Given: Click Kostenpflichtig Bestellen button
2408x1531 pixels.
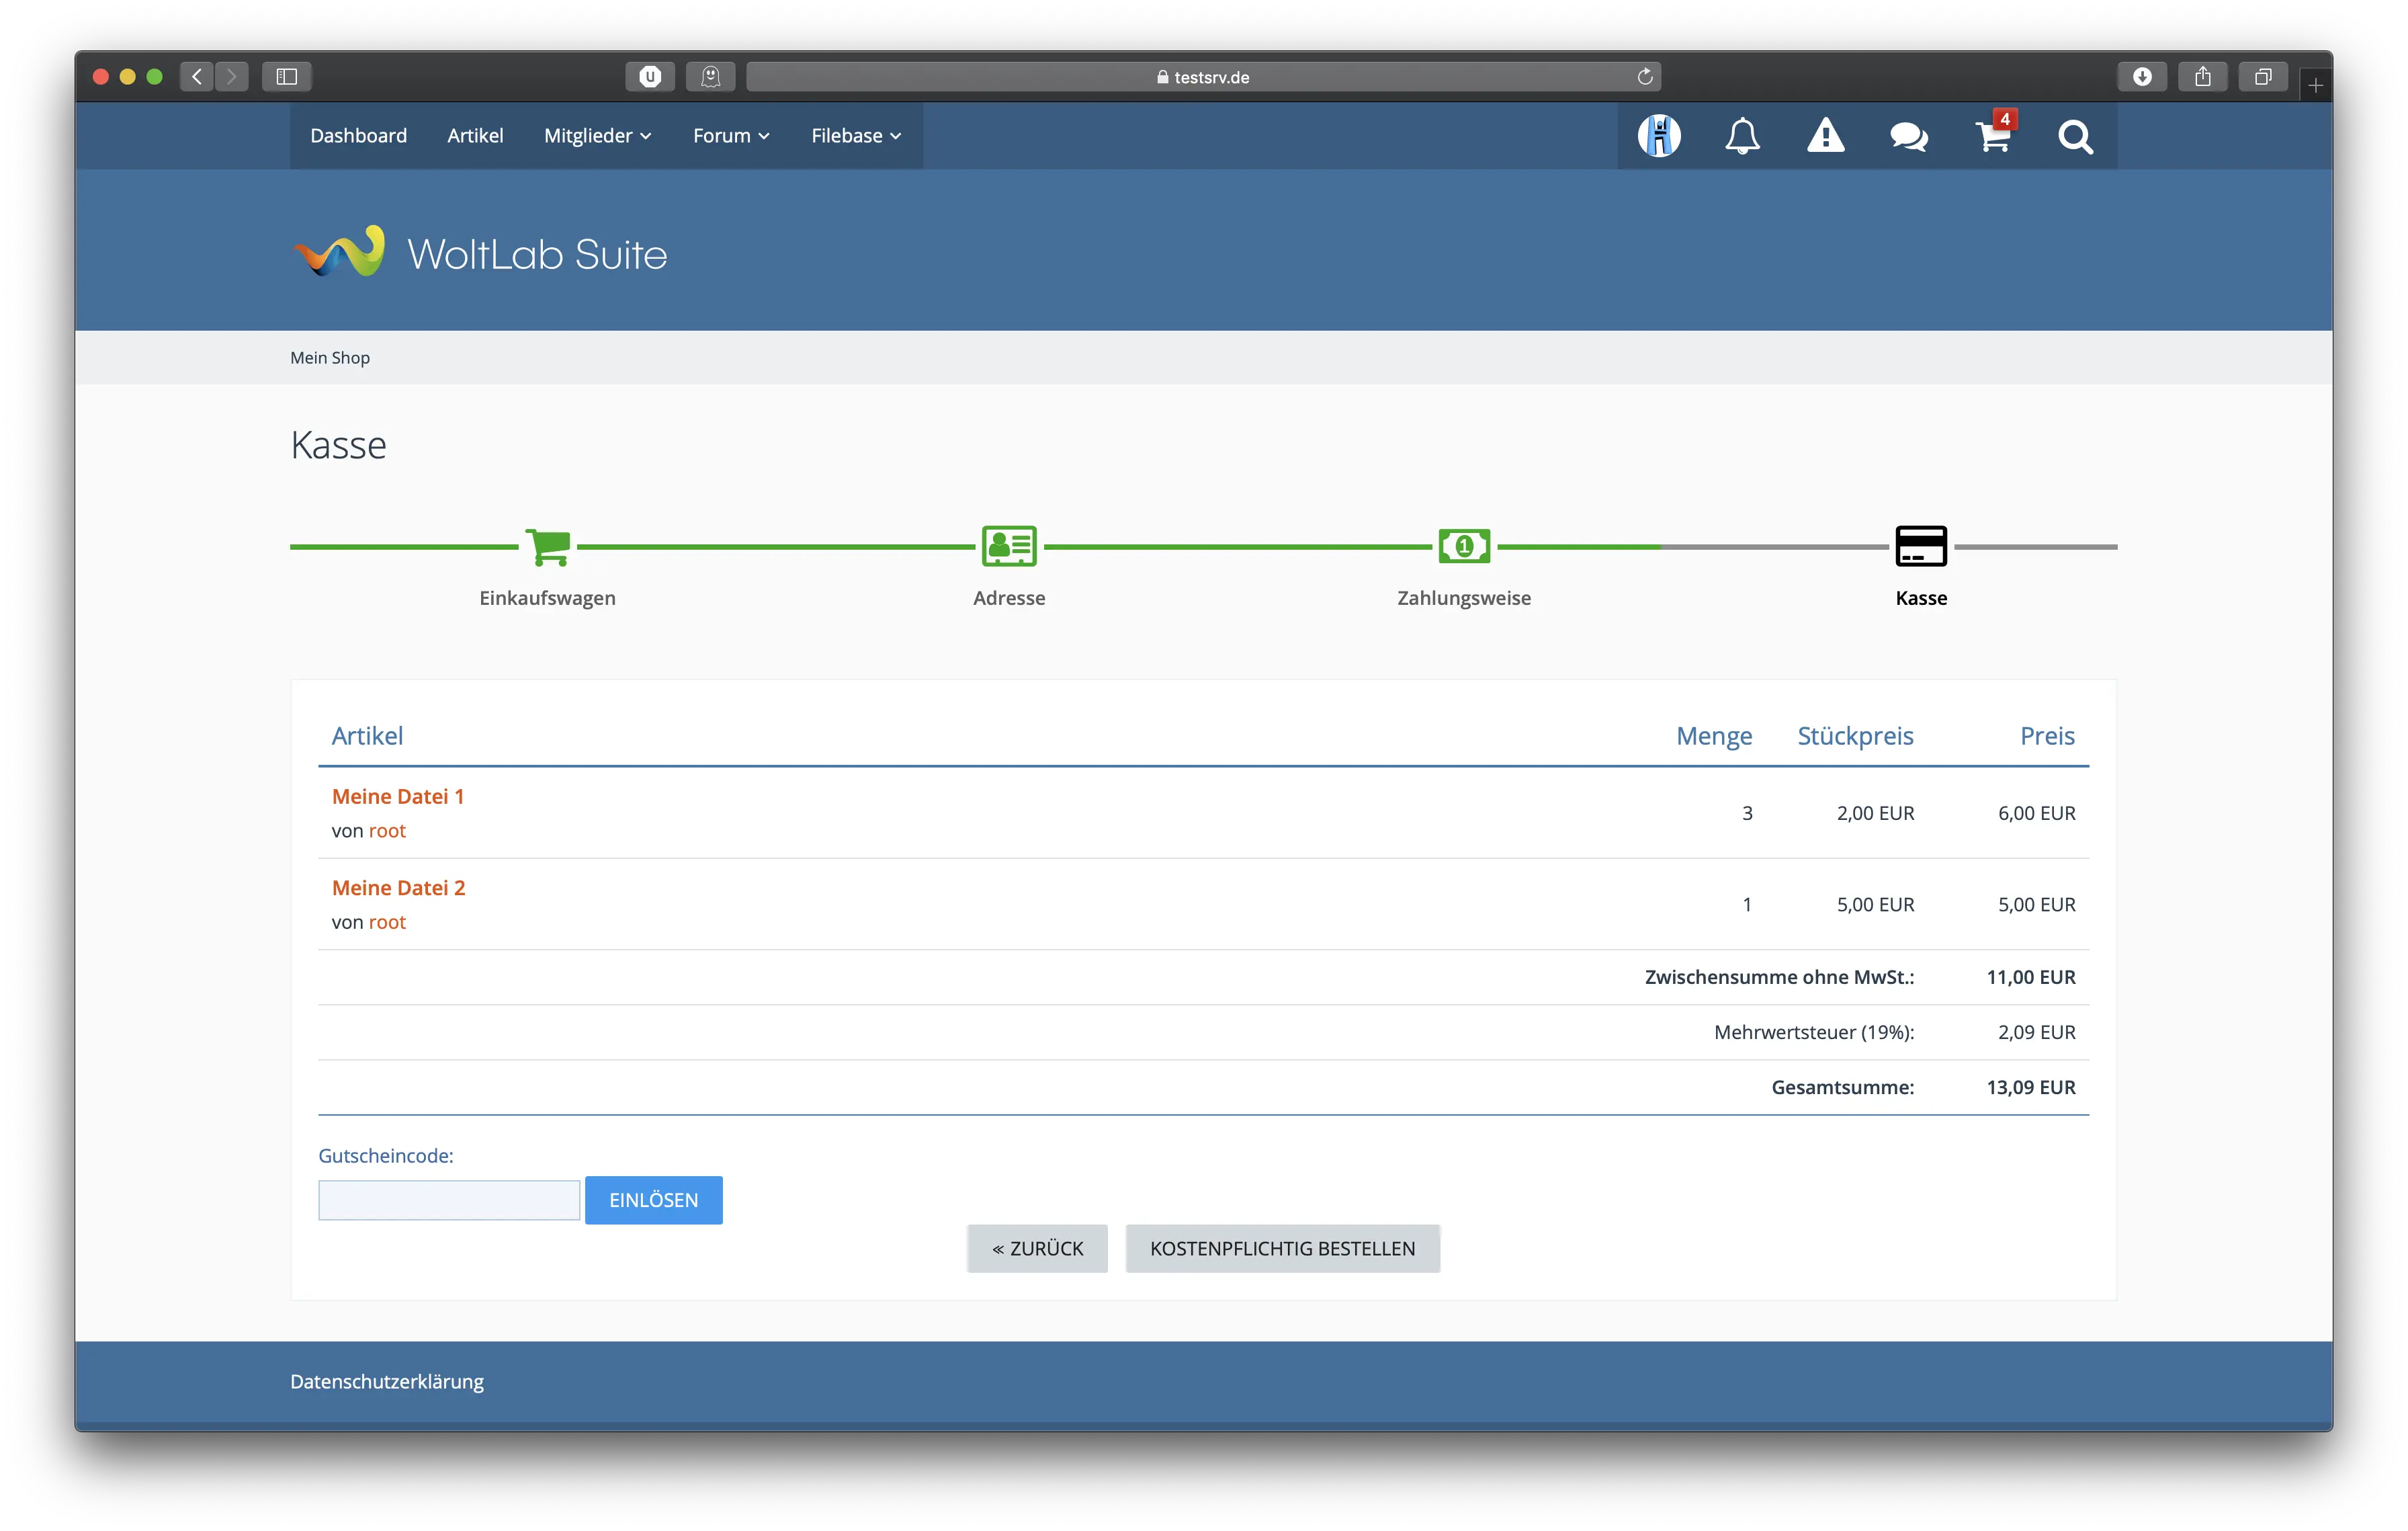Looking at the screenshot, I should coord(1282,1248).
